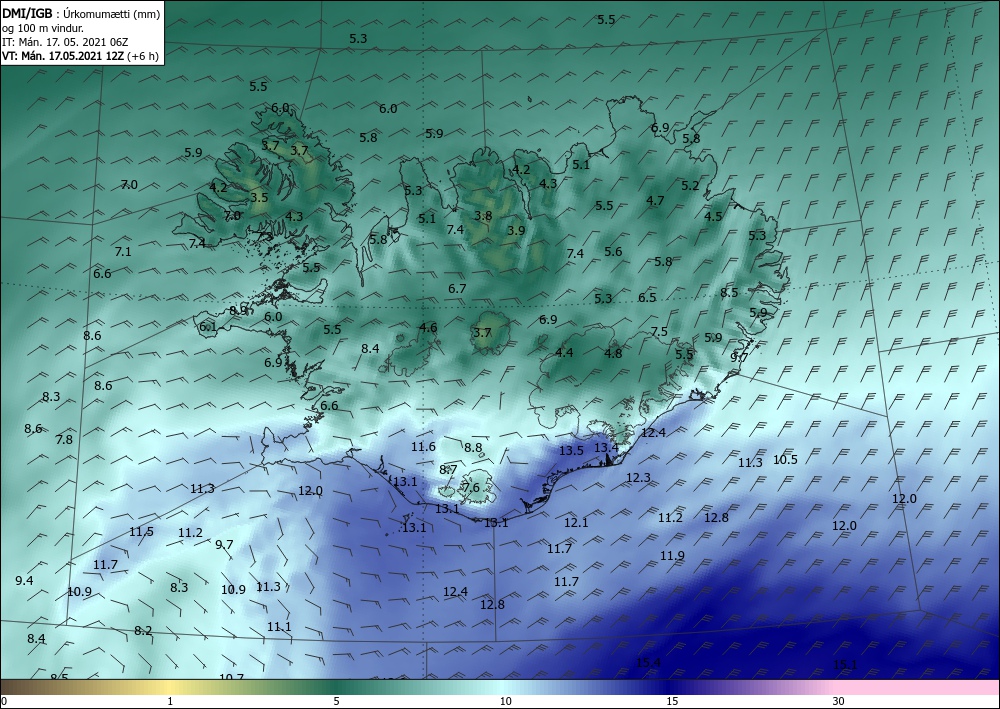The height and width of the screenshot is (709, 1000).
Task: Click the 12.1 value label
Action: coord(576,523)
